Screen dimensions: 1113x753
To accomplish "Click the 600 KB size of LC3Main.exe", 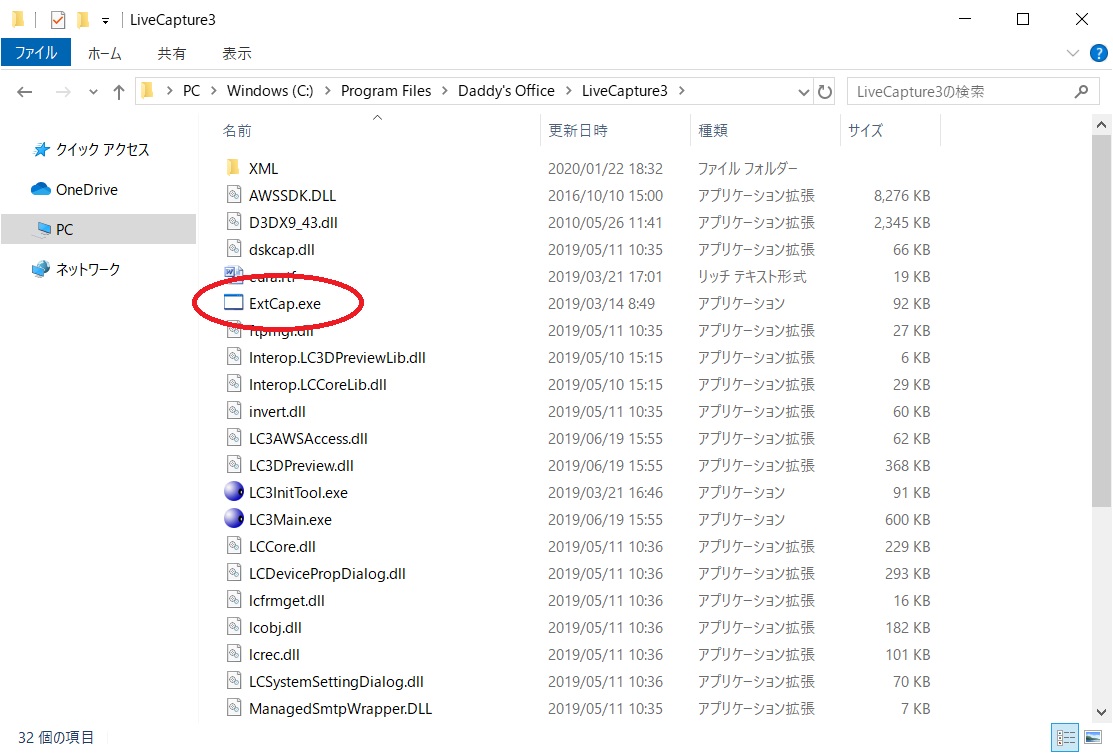I will click(x=907, y=520).
